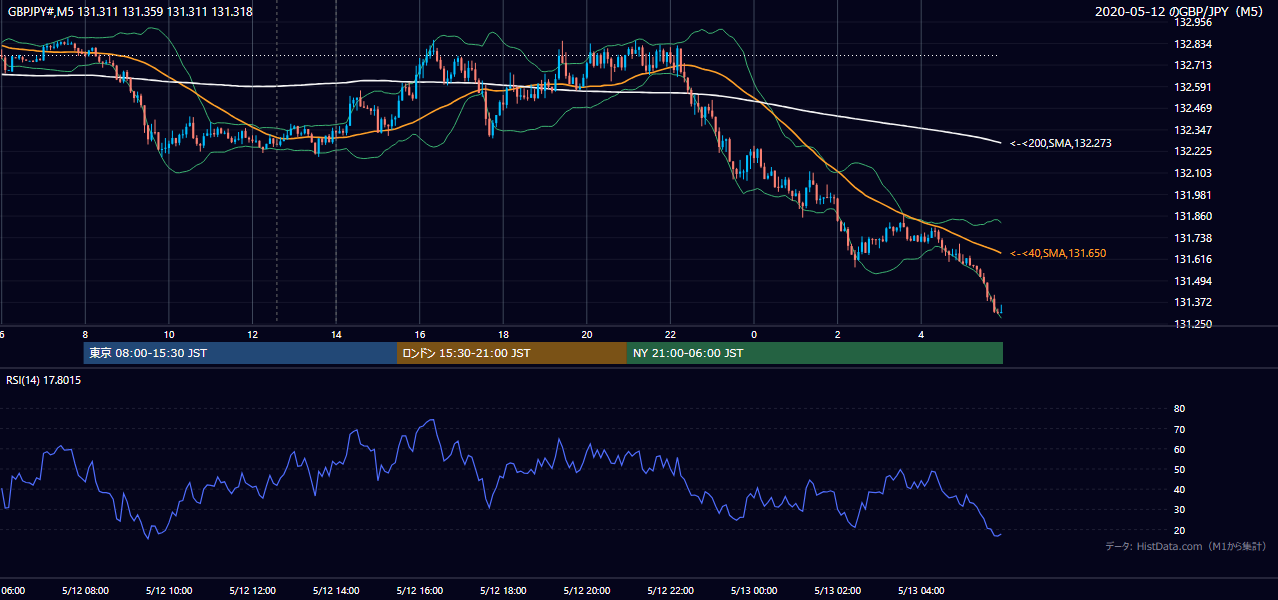Click the bottom date label 5/12 20:00

pos(587,590)
